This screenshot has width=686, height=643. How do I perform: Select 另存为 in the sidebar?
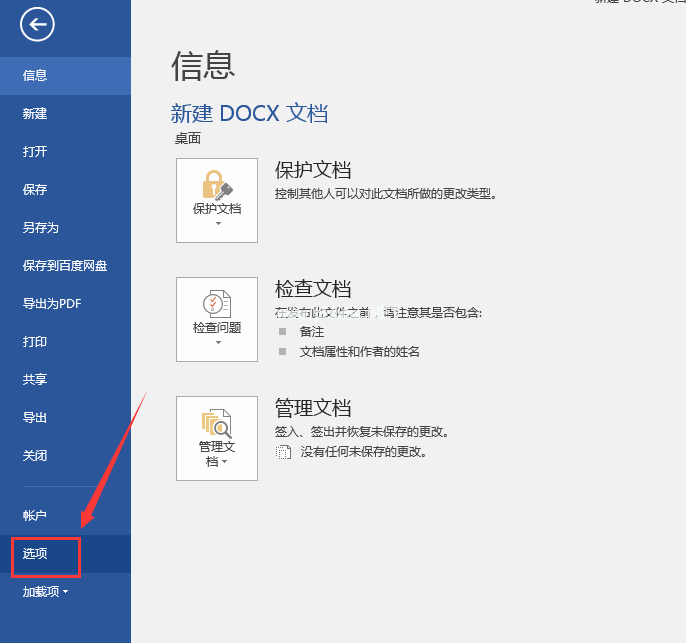(41, 228)
